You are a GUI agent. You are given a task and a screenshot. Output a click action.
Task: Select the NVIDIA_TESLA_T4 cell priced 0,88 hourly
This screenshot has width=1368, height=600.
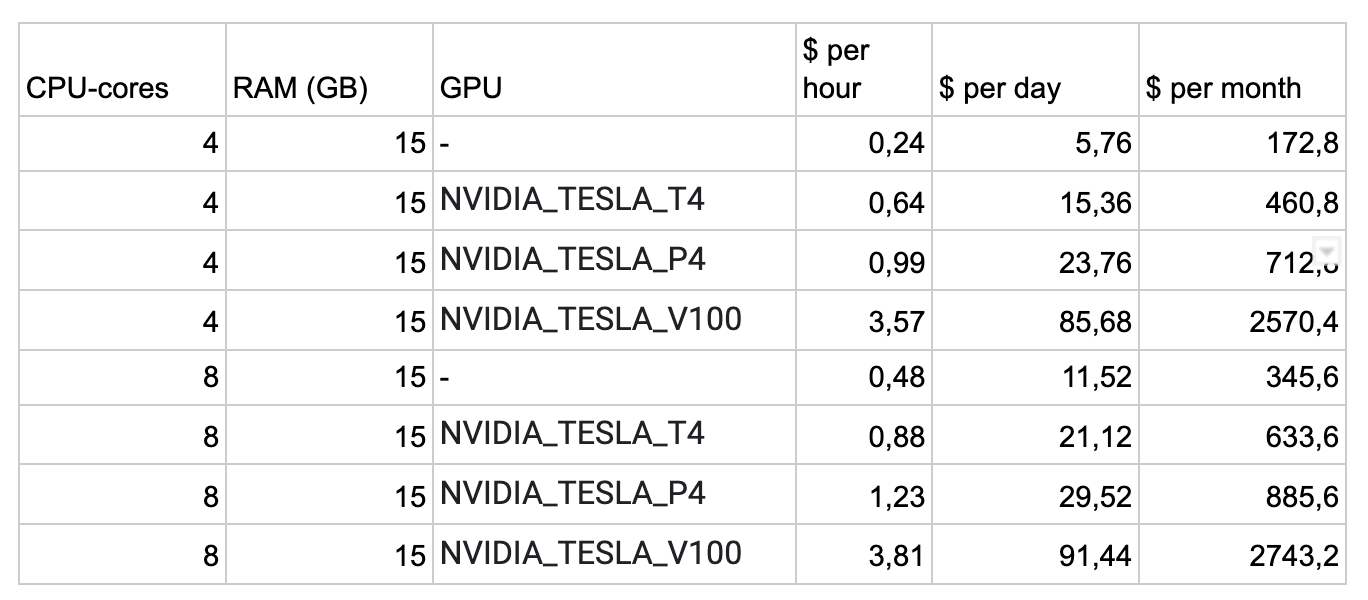(614, 435)
